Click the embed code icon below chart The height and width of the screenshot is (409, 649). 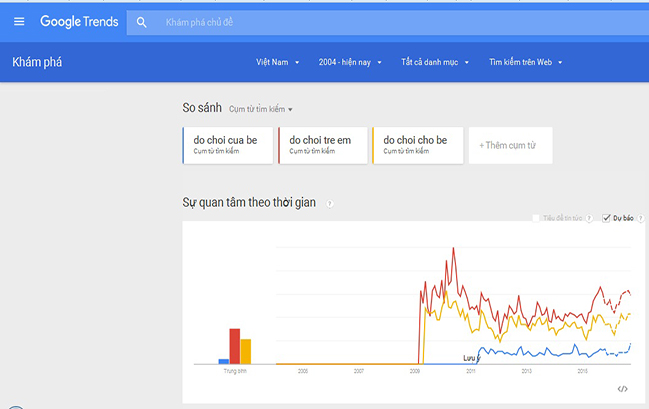pos(622,389)
